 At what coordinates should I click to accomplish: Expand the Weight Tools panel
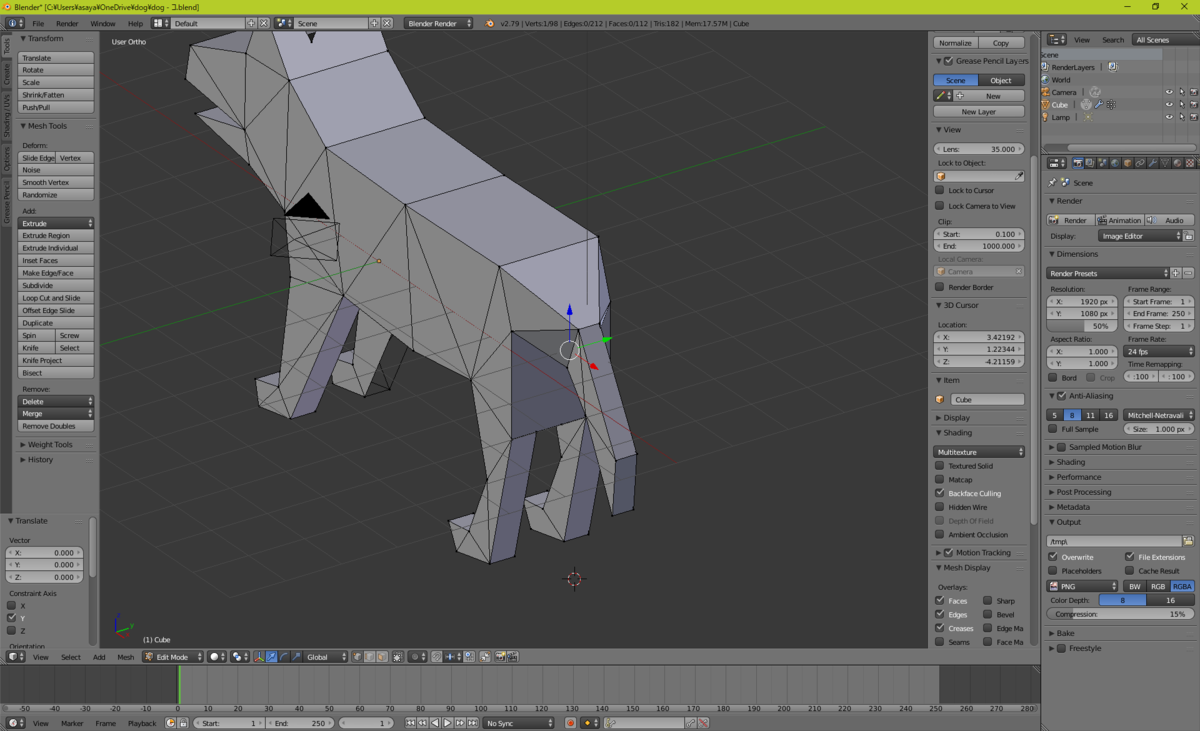pos(48,445)
